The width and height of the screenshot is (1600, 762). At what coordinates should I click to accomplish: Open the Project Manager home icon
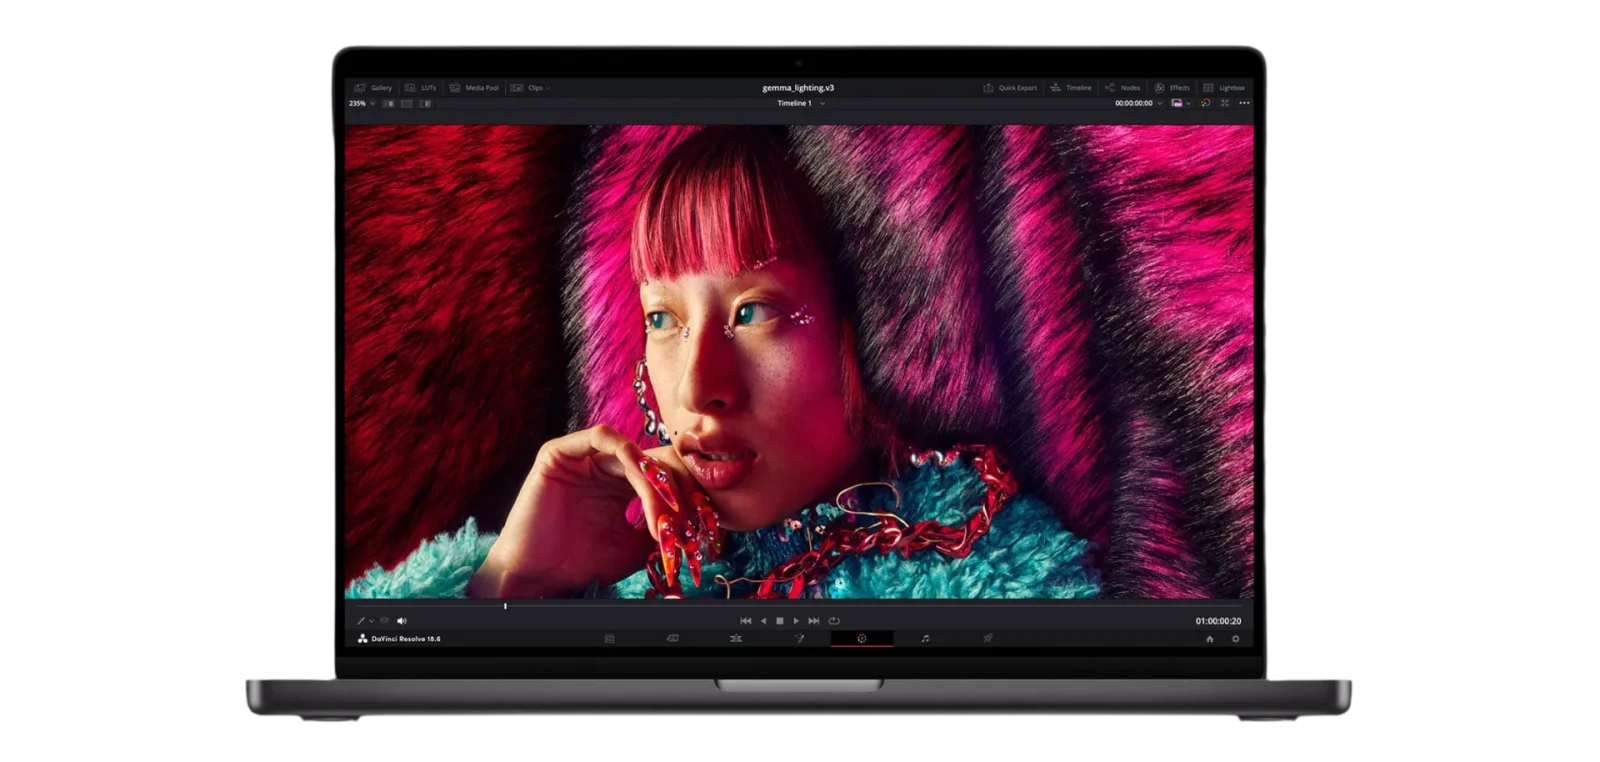(x=1210, y=639)
